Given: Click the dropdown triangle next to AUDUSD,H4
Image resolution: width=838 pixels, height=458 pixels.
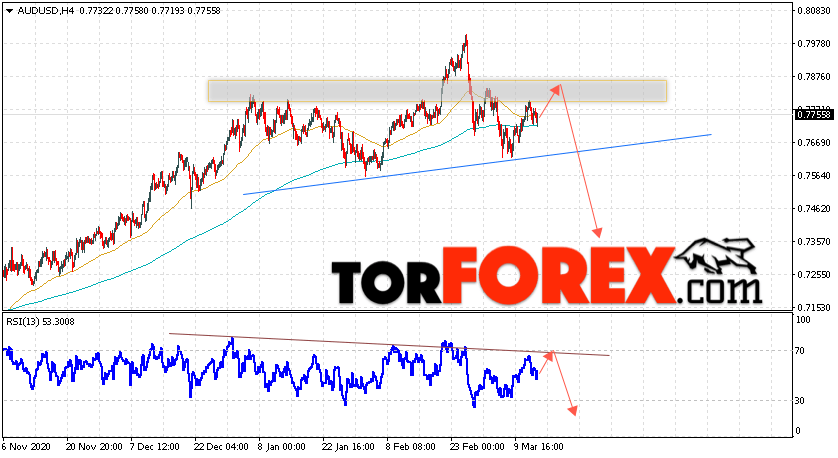Looking at the screenshot, I should click(9, 11).
